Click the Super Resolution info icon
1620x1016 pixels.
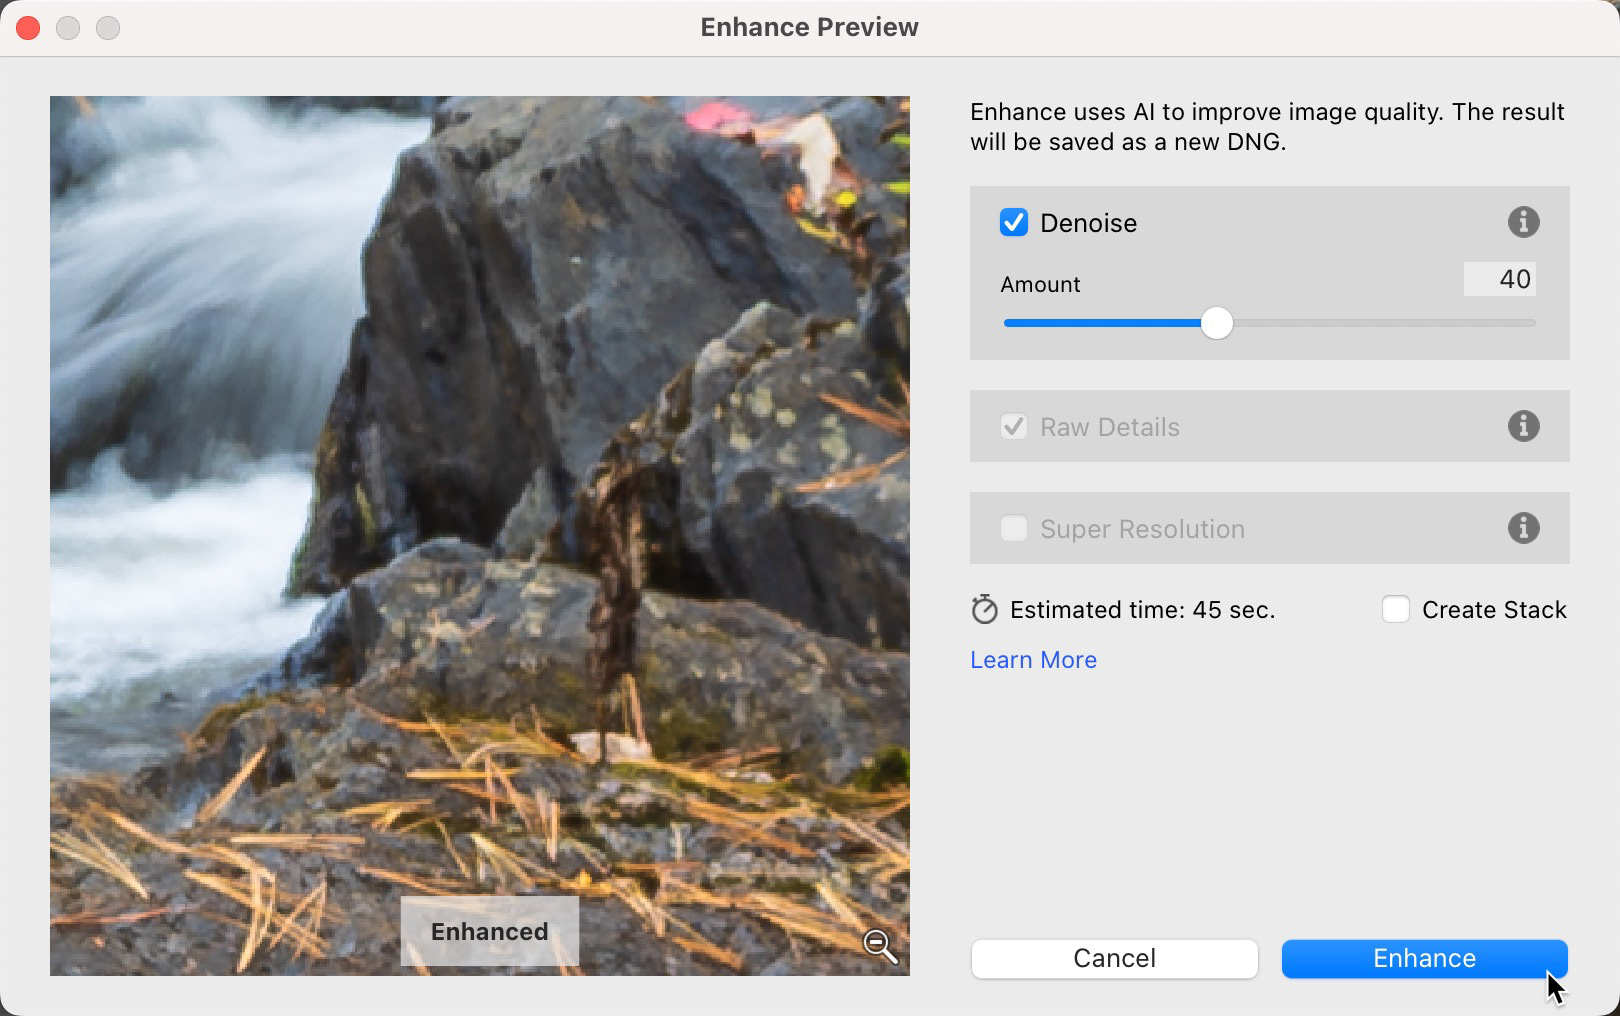coord(1523,528)
